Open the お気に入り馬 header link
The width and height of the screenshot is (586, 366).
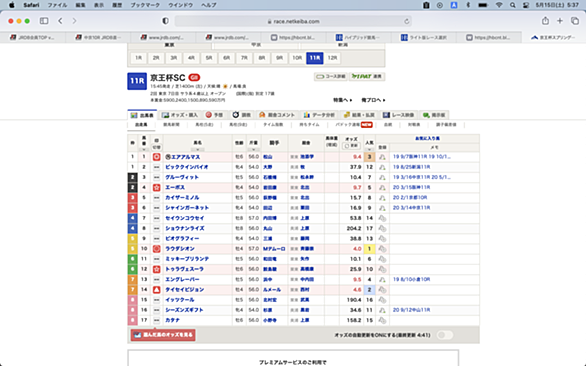[427, 139]
